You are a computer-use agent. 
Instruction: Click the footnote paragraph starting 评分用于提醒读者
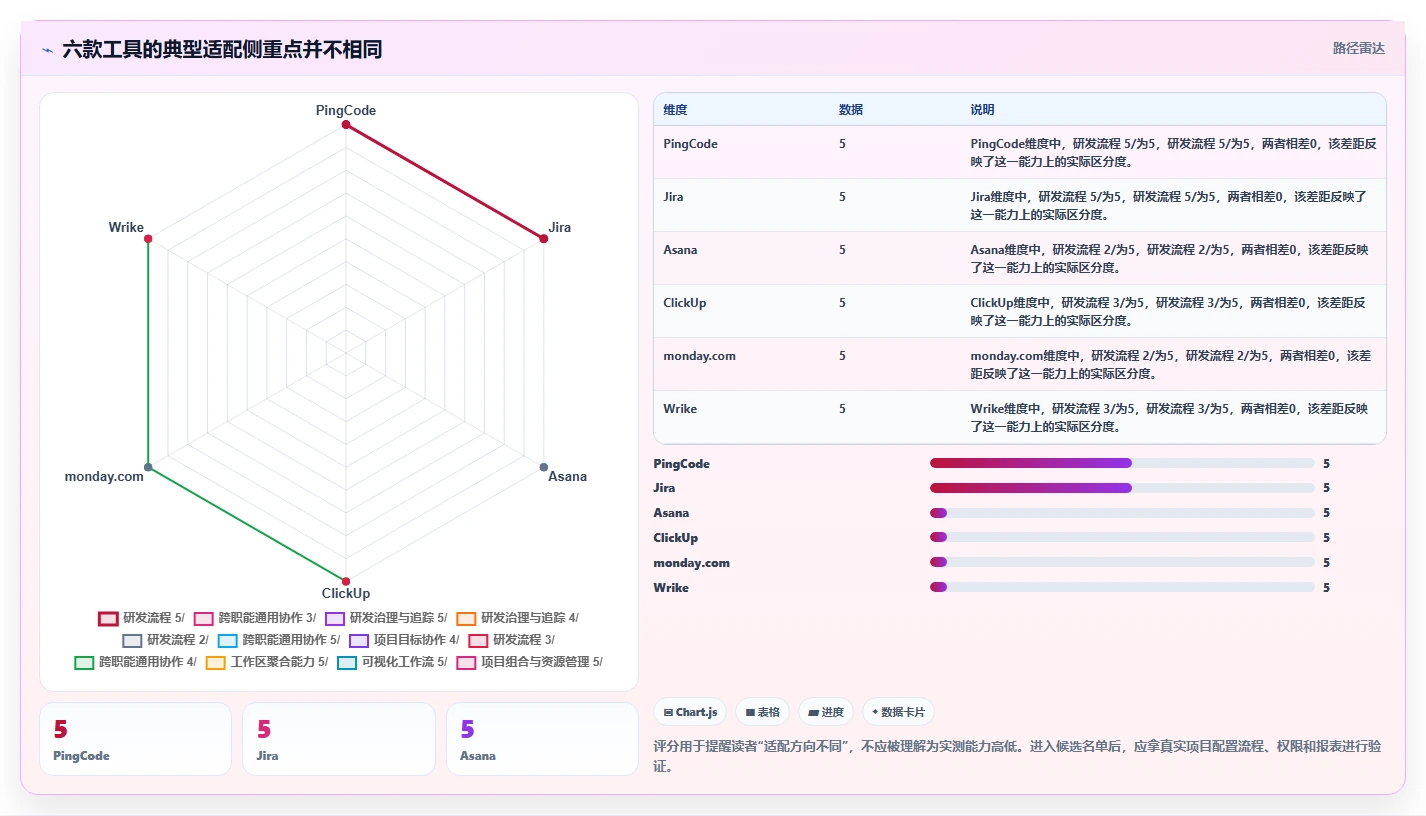[1017, 756]
